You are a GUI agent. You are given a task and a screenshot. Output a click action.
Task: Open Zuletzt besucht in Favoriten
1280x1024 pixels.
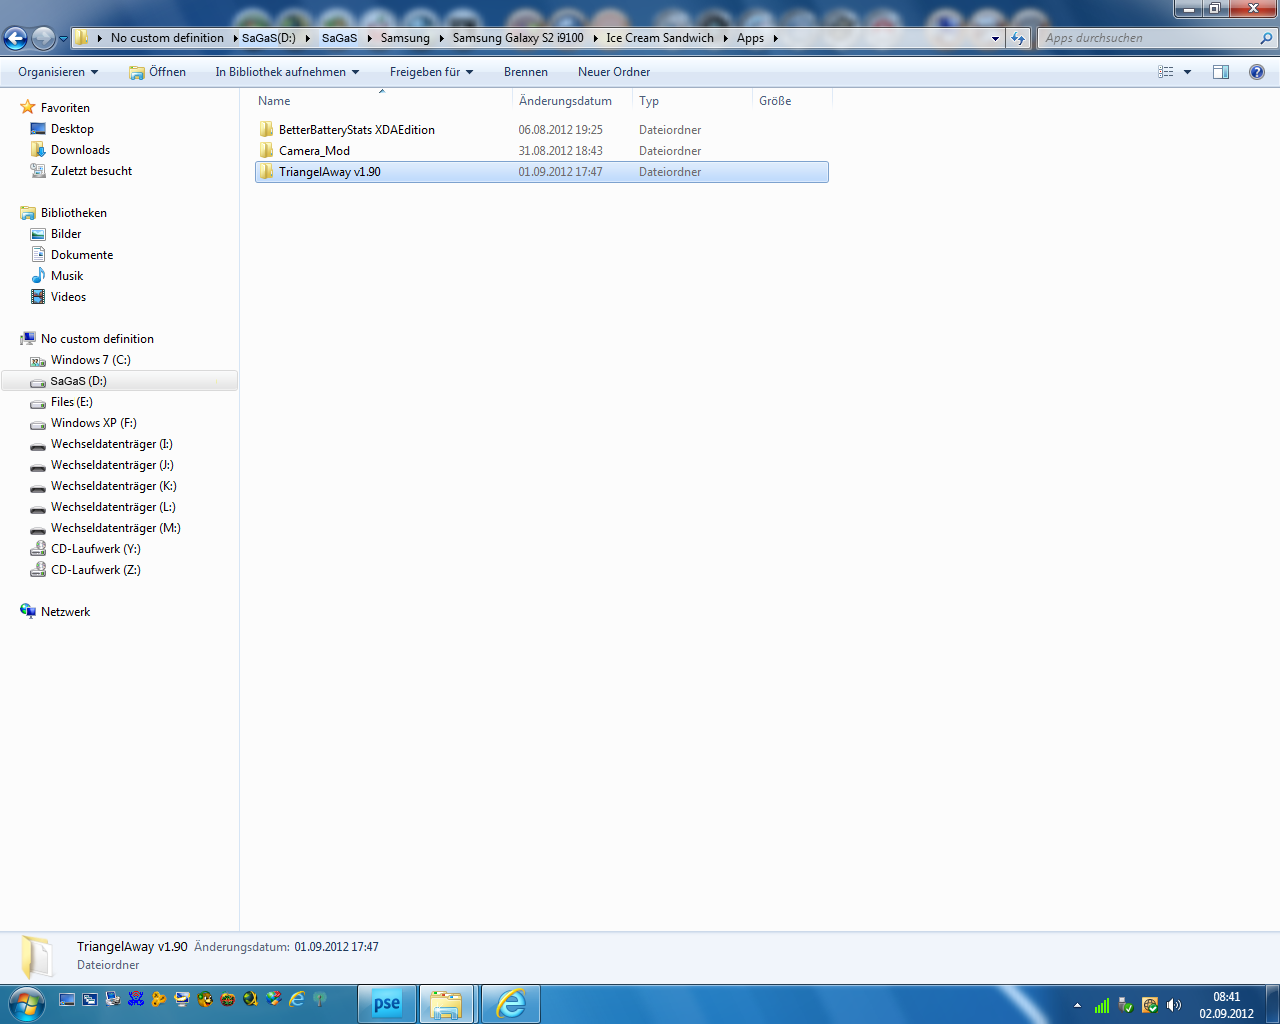click(91, 171)
